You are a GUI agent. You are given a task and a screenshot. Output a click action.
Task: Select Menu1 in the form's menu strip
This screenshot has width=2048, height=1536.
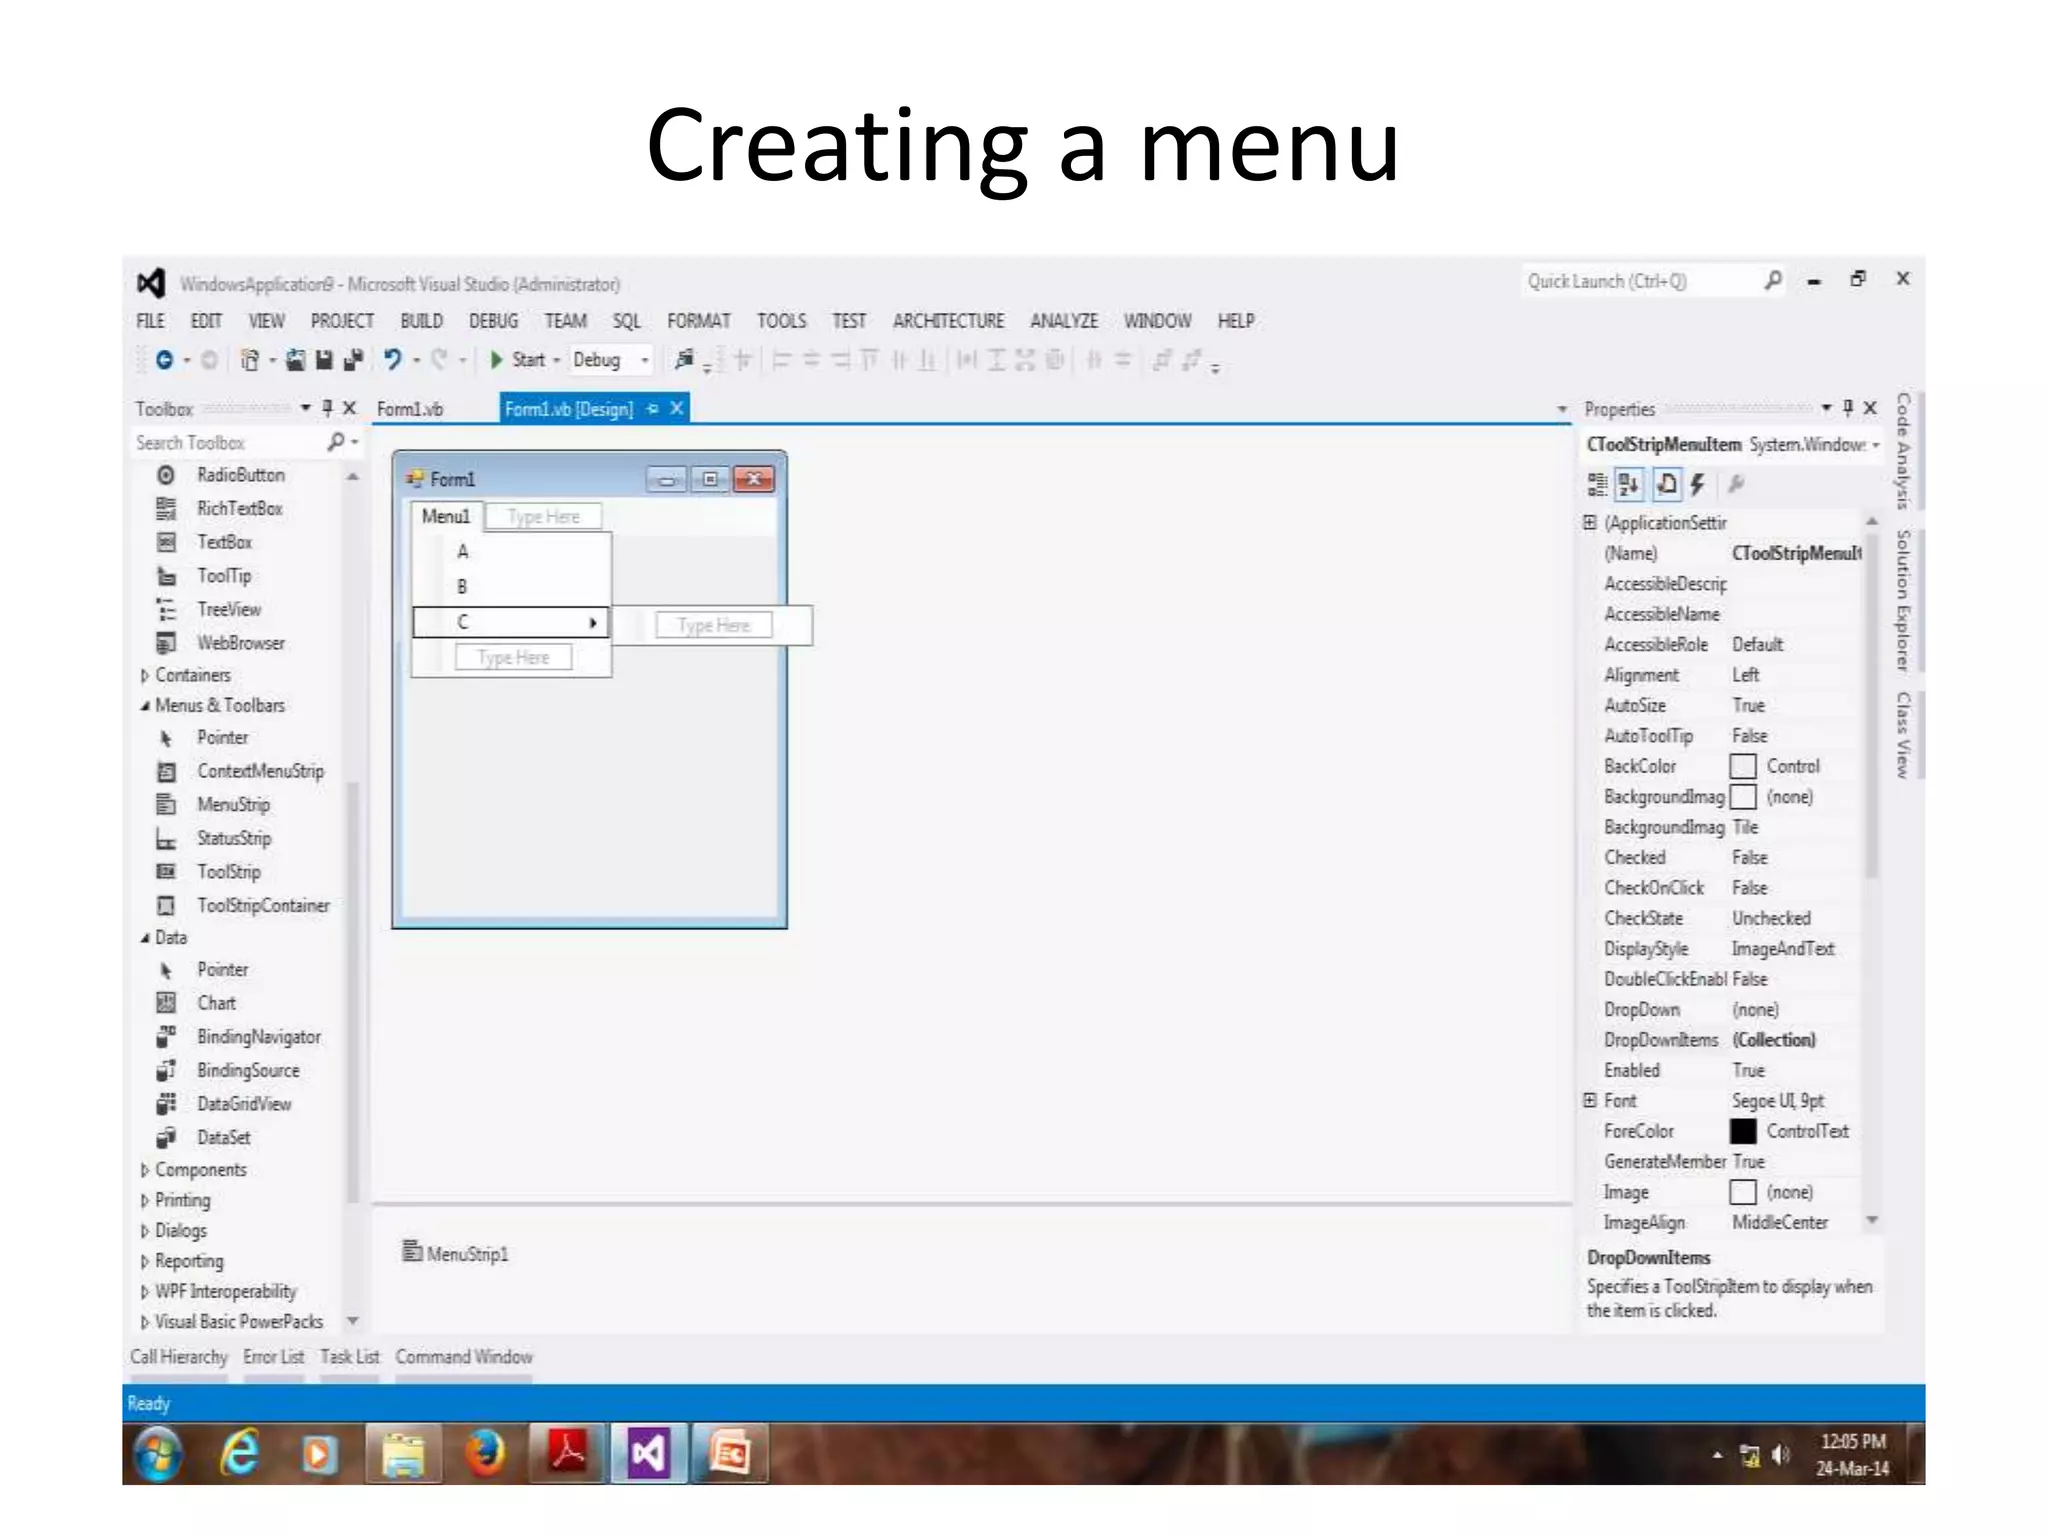[446, 517]
